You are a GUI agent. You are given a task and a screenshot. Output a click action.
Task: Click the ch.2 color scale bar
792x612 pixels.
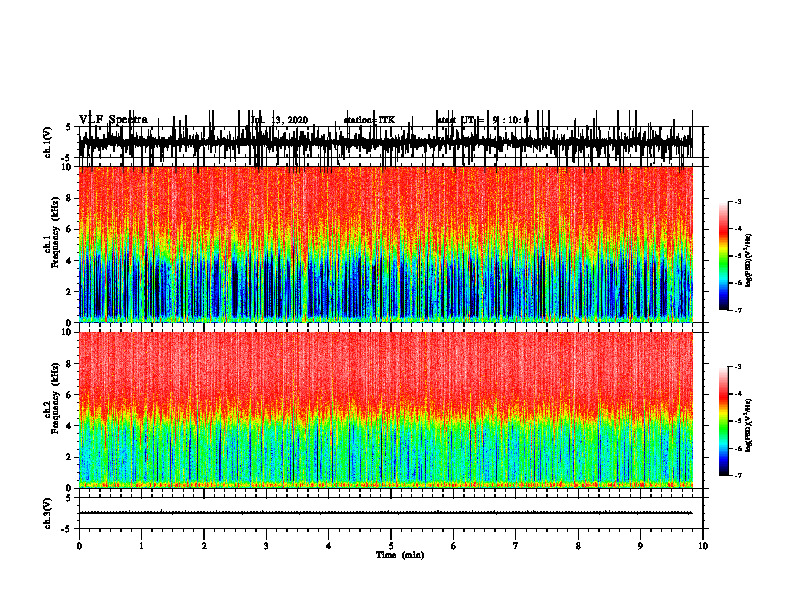(724, 421)
